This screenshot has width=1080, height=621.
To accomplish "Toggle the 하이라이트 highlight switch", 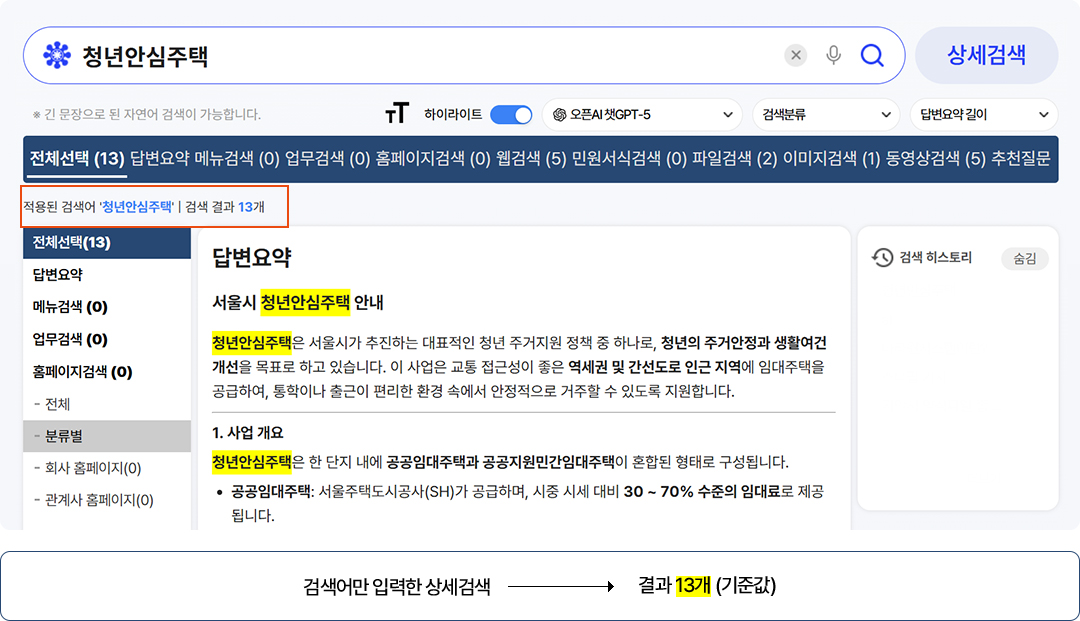I will pos(511,114).
